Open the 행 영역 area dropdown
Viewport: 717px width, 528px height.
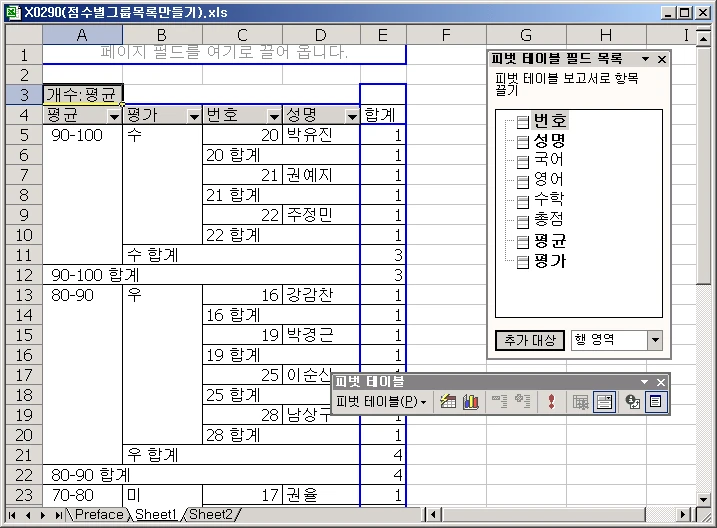click(x=655, y=340)
